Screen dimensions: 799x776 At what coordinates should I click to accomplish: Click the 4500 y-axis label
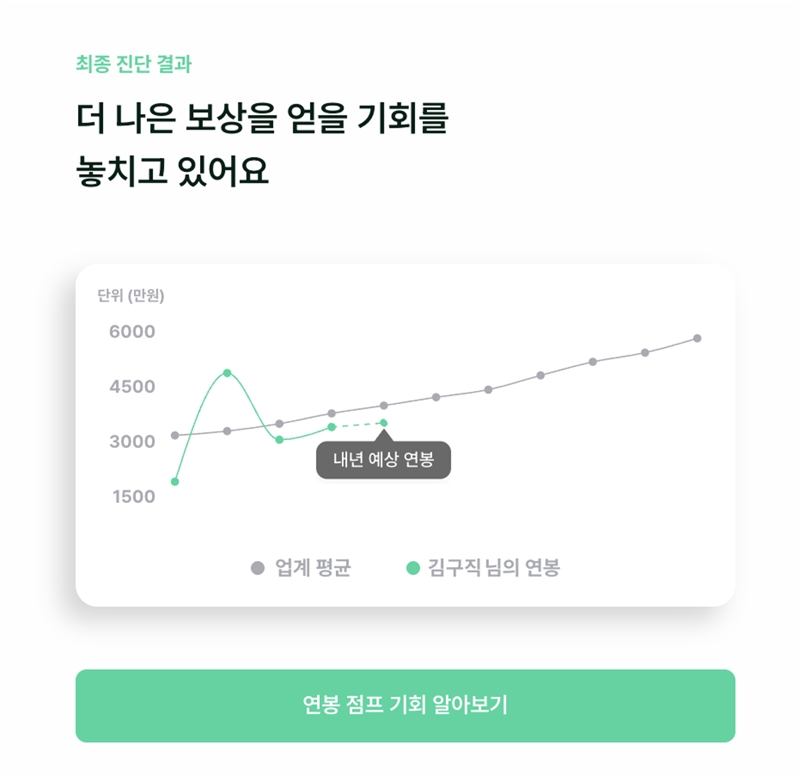[x=132, y=387]
